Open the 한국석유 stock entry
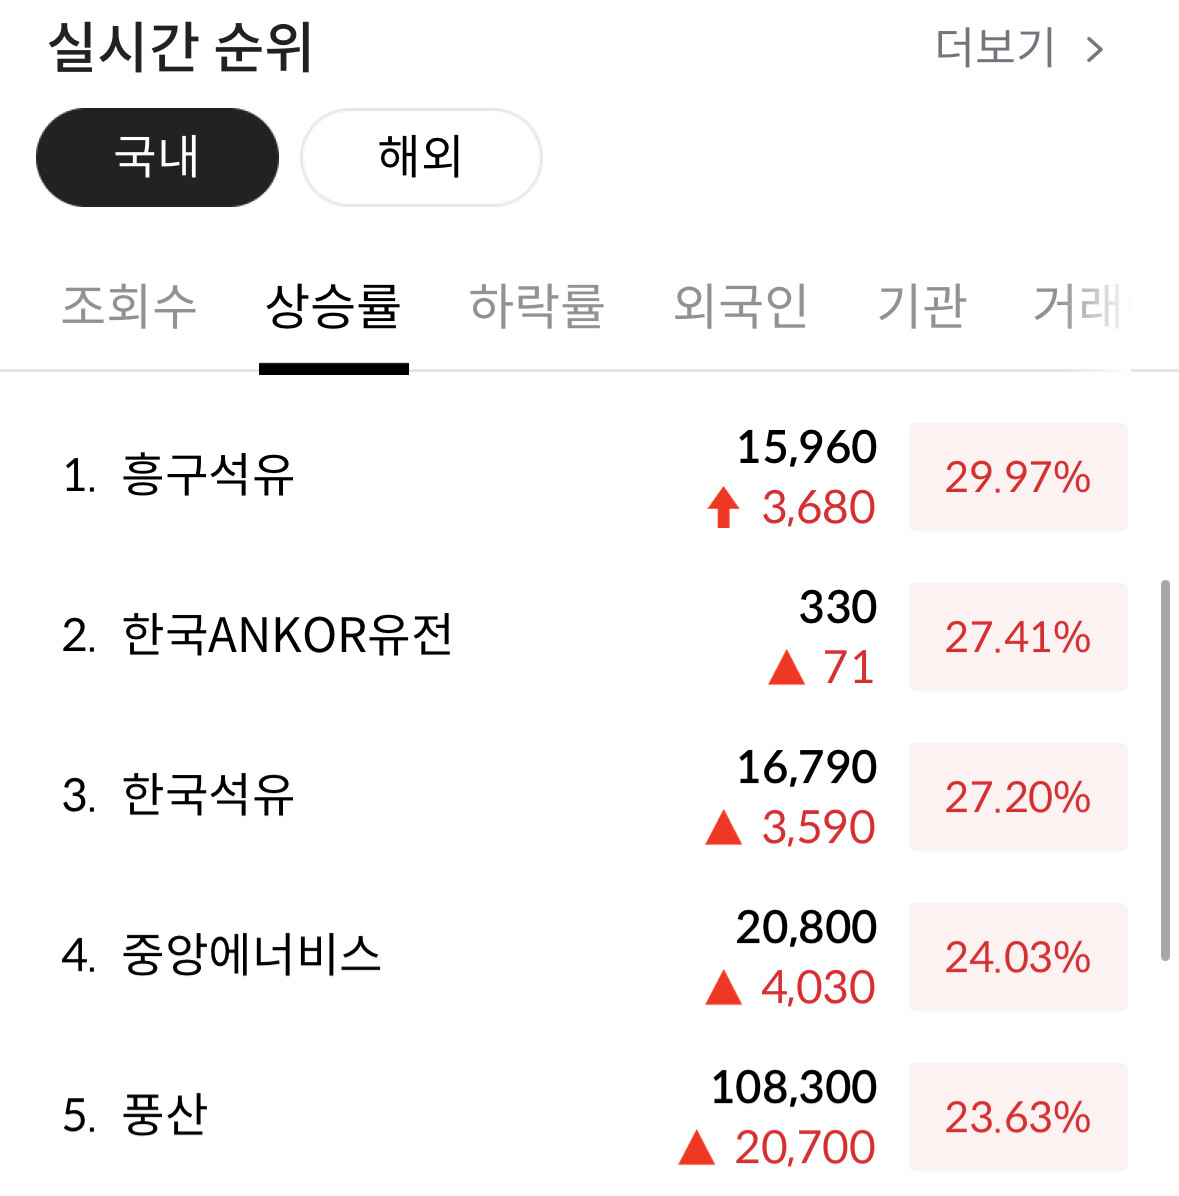 pyautogui.click(x=208, y=795)
